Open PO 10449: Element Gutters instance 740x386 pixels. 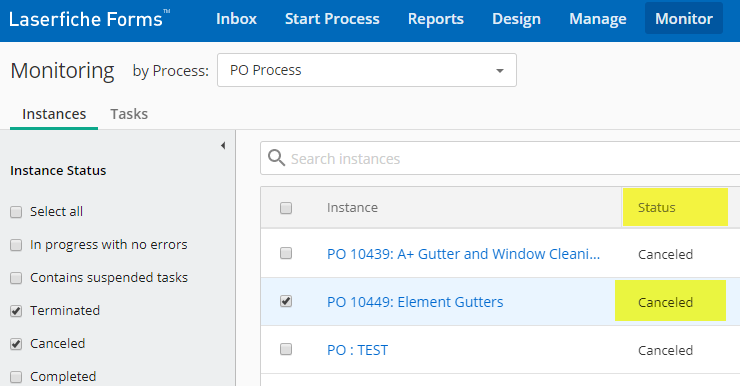pyautogui.click(x=415, y=302)
